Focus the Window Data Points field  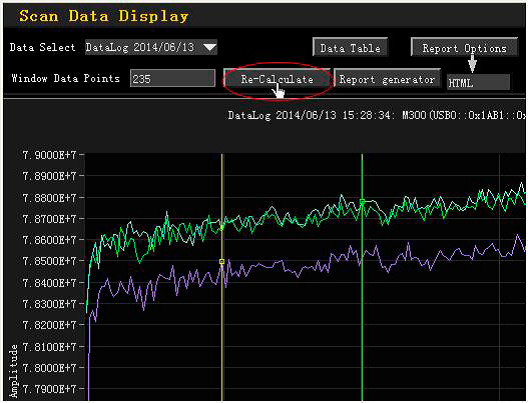tap(172, 79)
